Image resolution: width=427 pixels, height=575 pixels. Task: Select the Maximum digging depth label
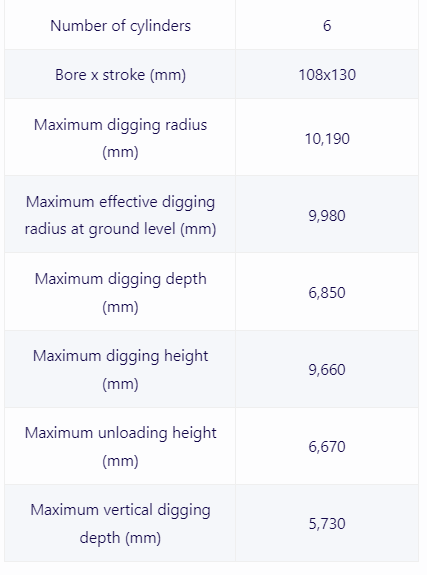click(x=120, y=292)
